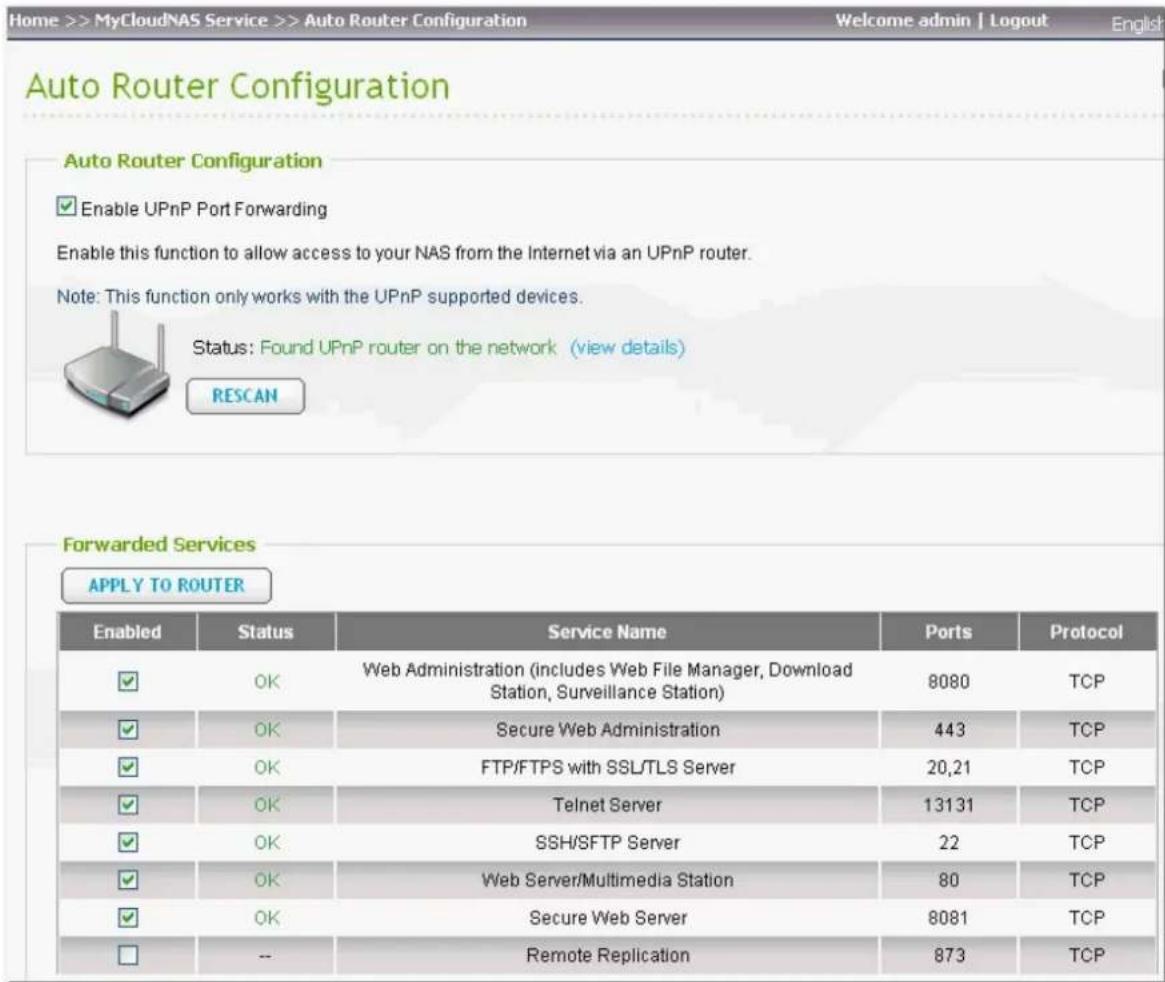Image resolution: width=1165 pixels, height=982 pixels.
Task: Untick Secure Web Administration checkbox
Action: coord(128,729)
